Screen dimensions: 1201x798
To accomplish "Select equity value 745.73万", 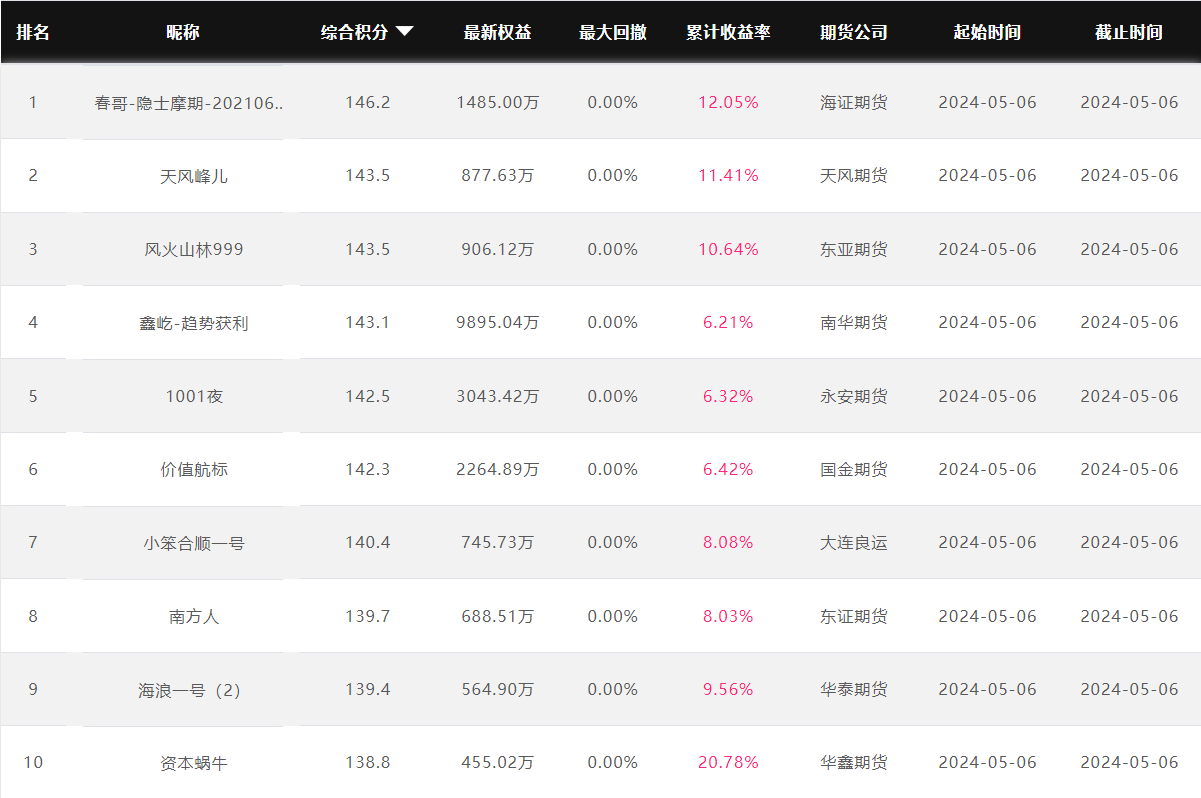I will pos(498,542).
